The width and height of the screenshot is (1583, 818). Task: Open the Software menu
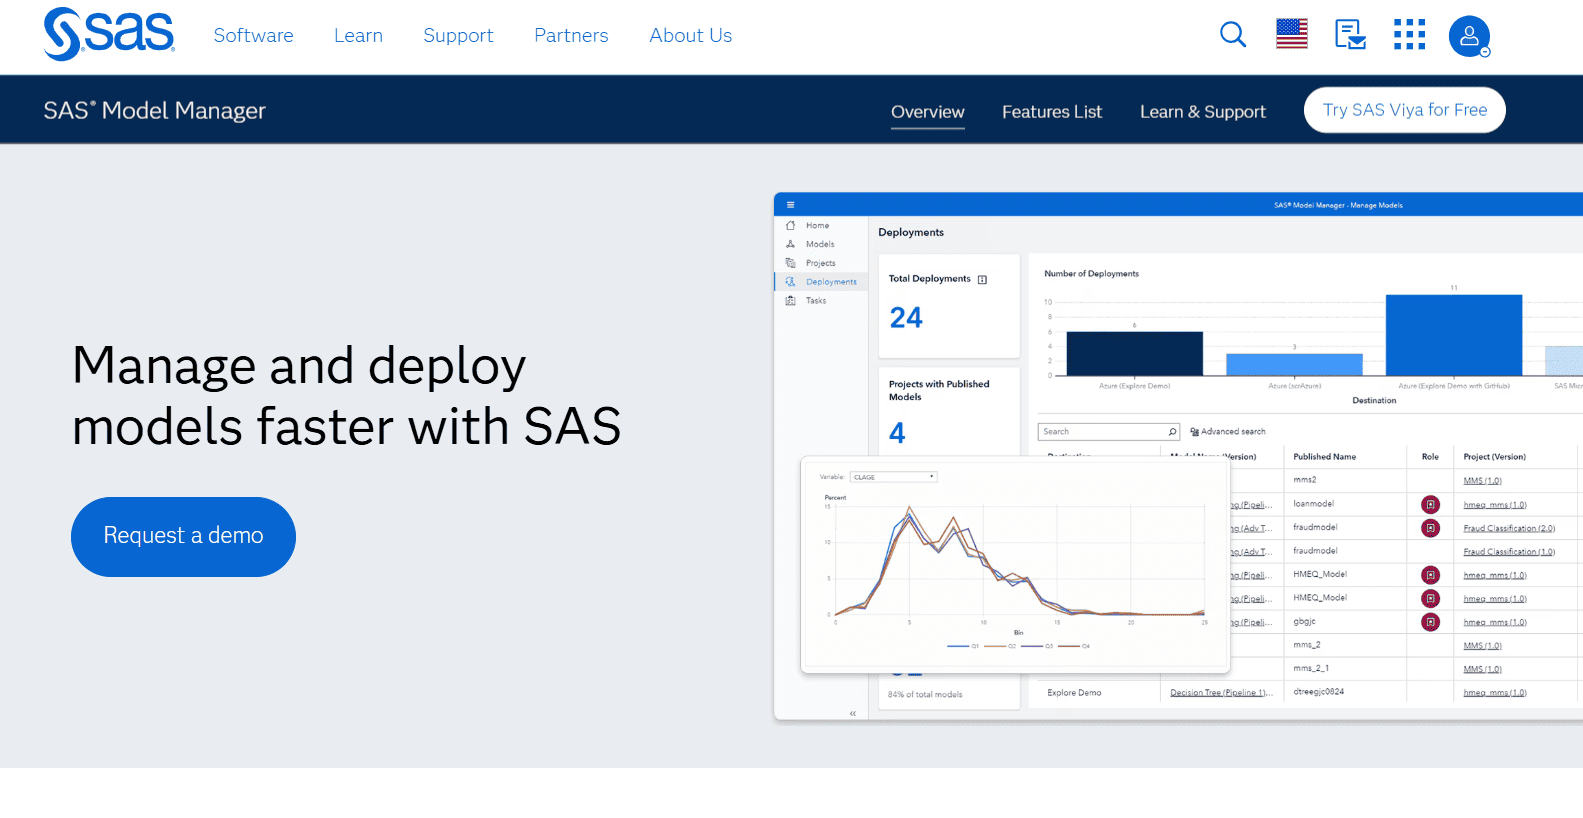[x=253, y=35]
